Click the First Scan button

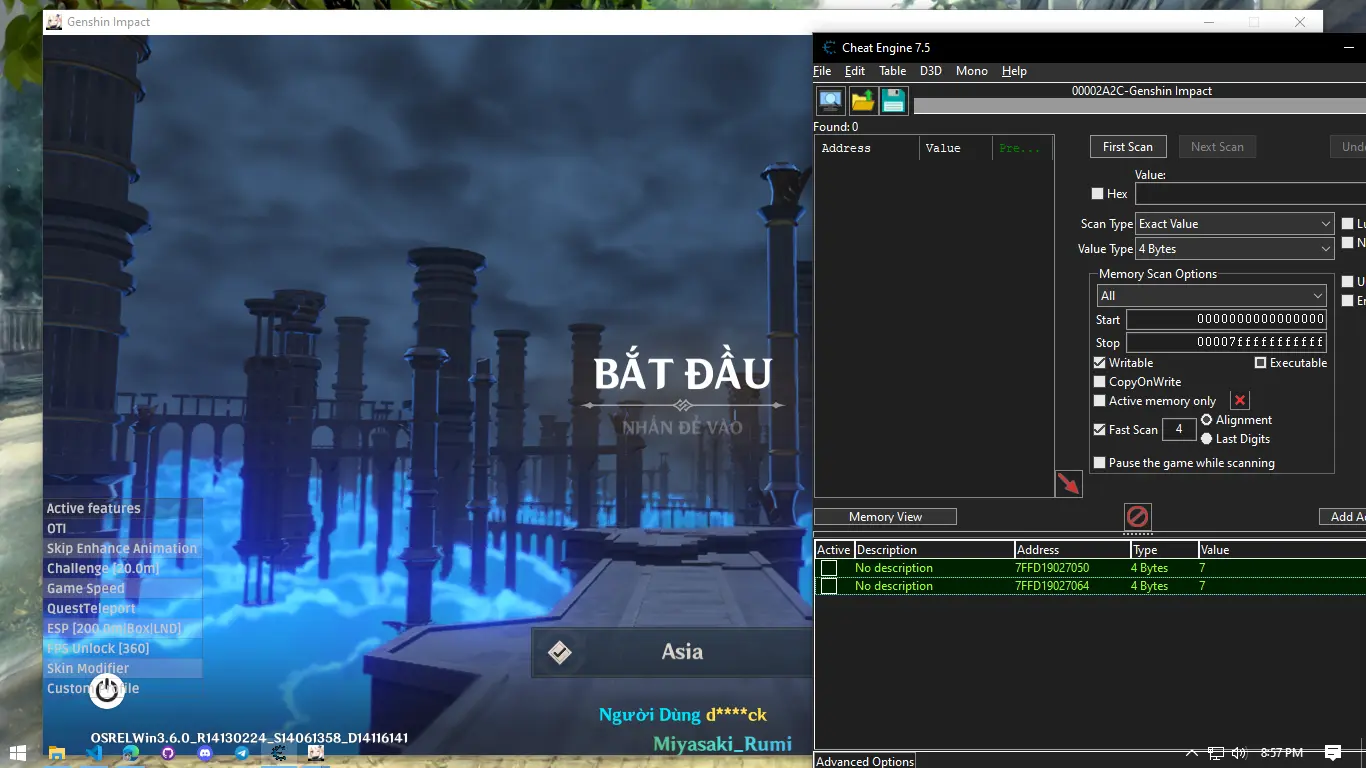pyautogui.click(x=1128, y=147)
